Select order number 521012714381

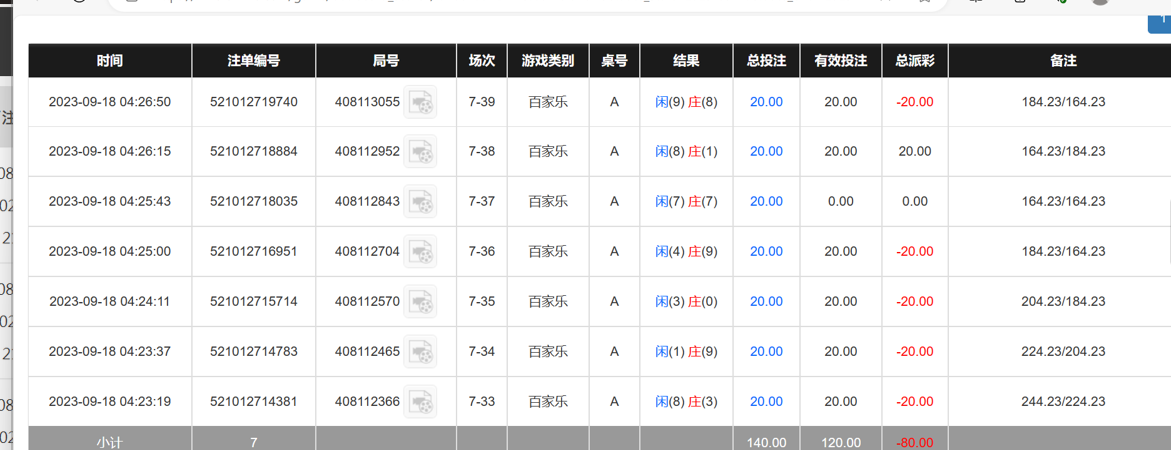(x=253, y=402)
